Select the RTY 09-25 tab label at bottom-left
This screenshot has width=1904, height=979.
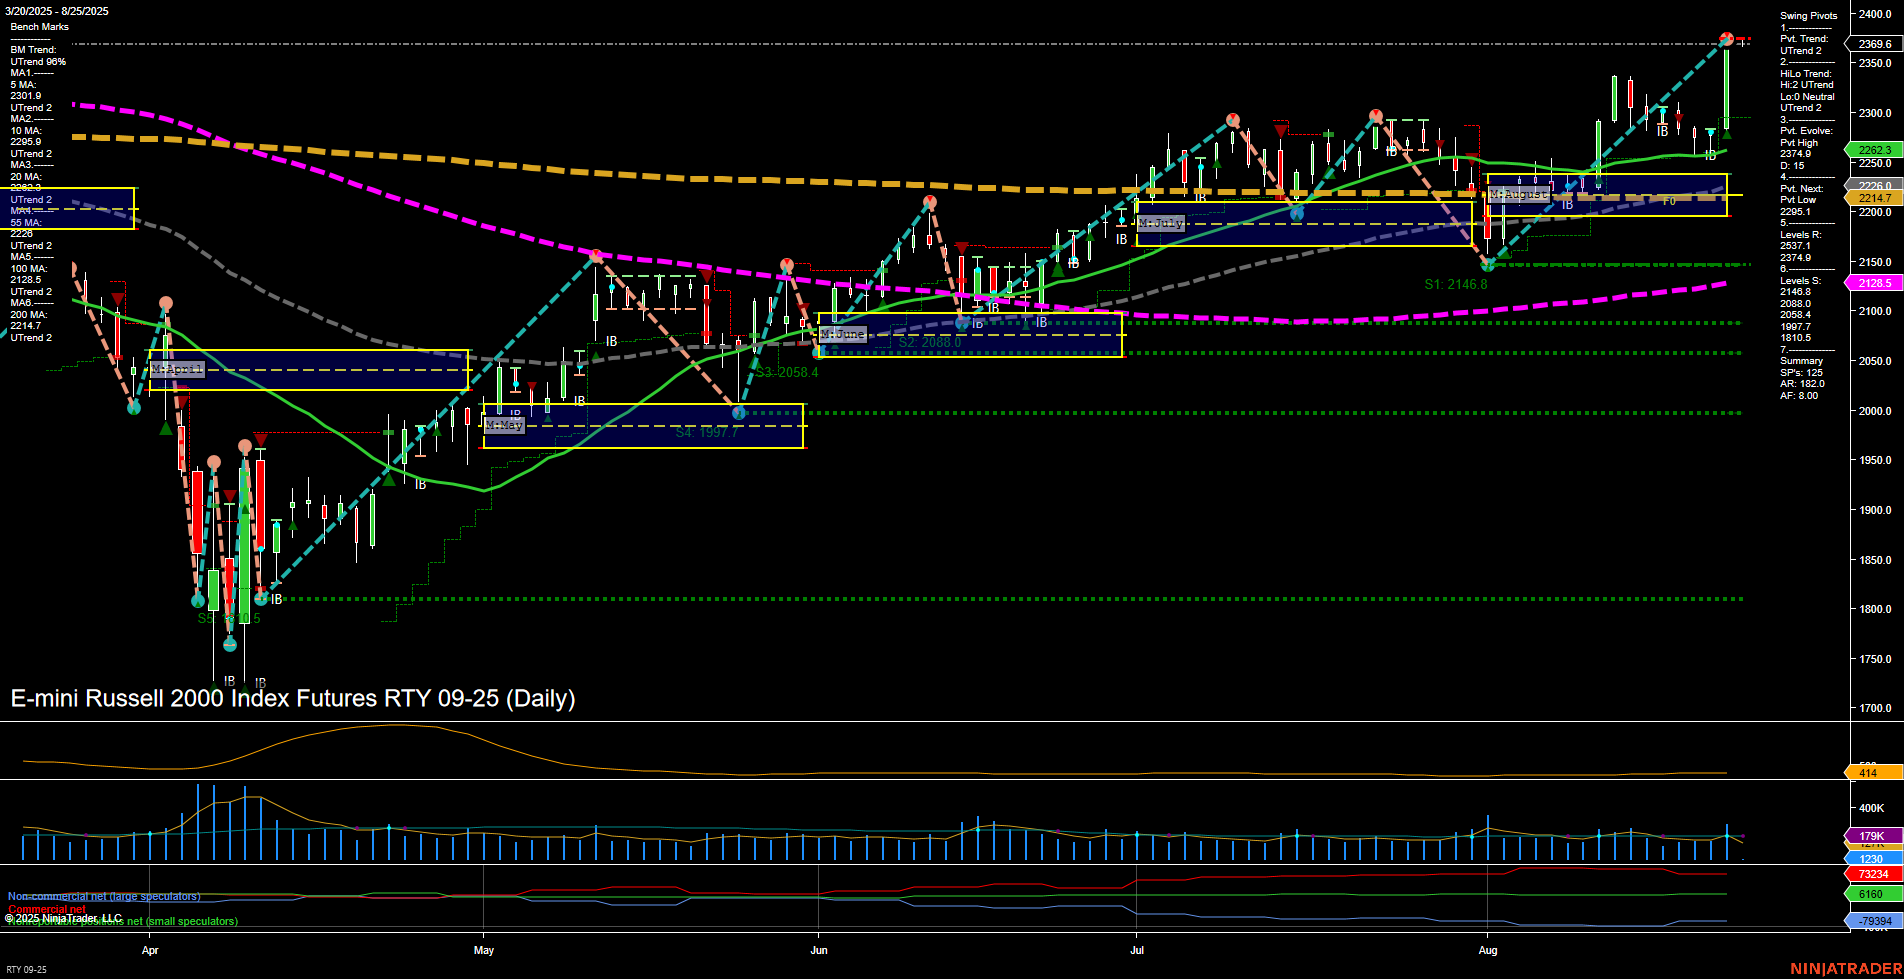point(28,969)
